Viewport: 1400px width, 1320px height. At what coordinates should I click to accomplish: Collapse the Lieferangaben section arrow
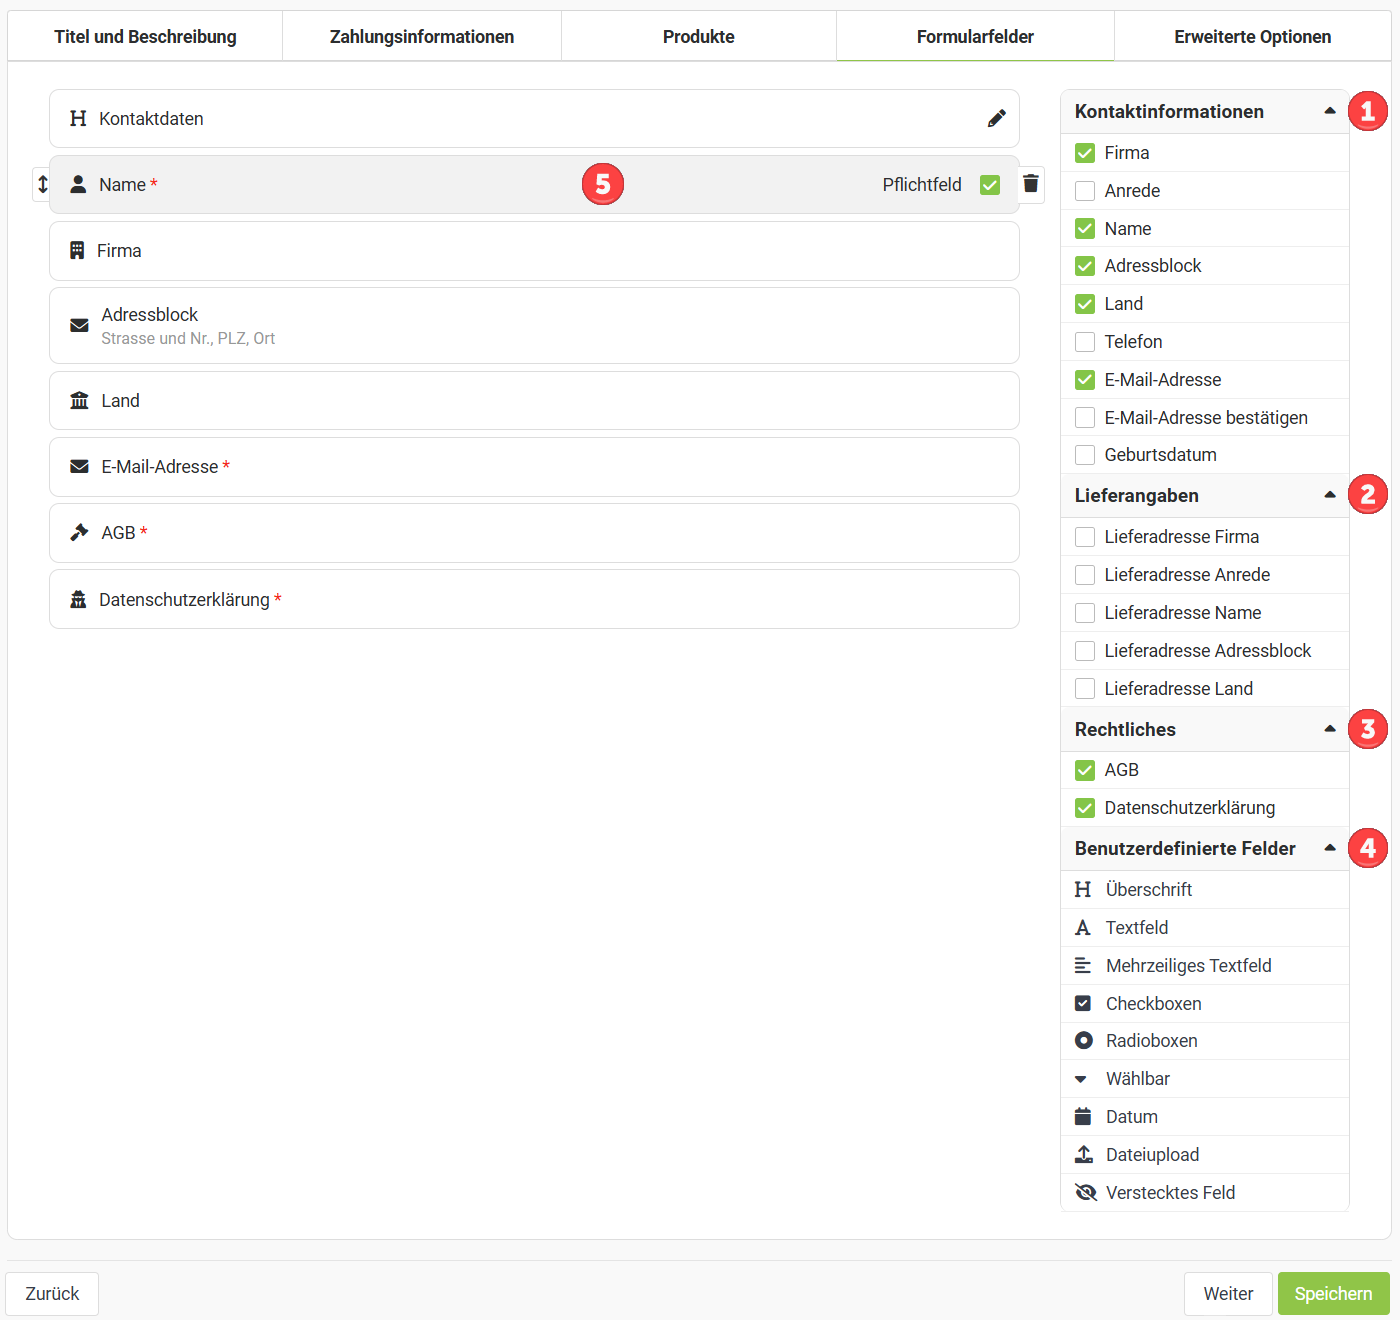[1329, 496]
